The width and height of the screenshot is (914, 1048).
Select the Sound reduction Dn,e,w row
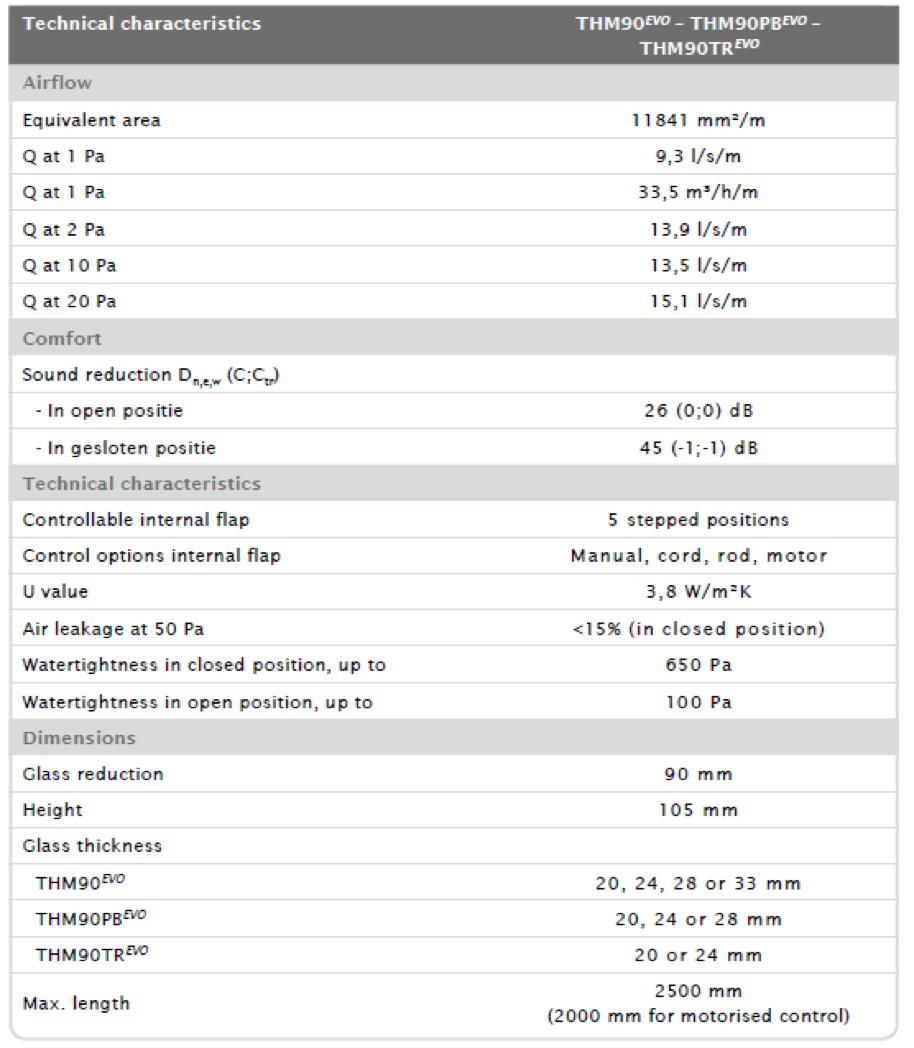tap(454, 374)
